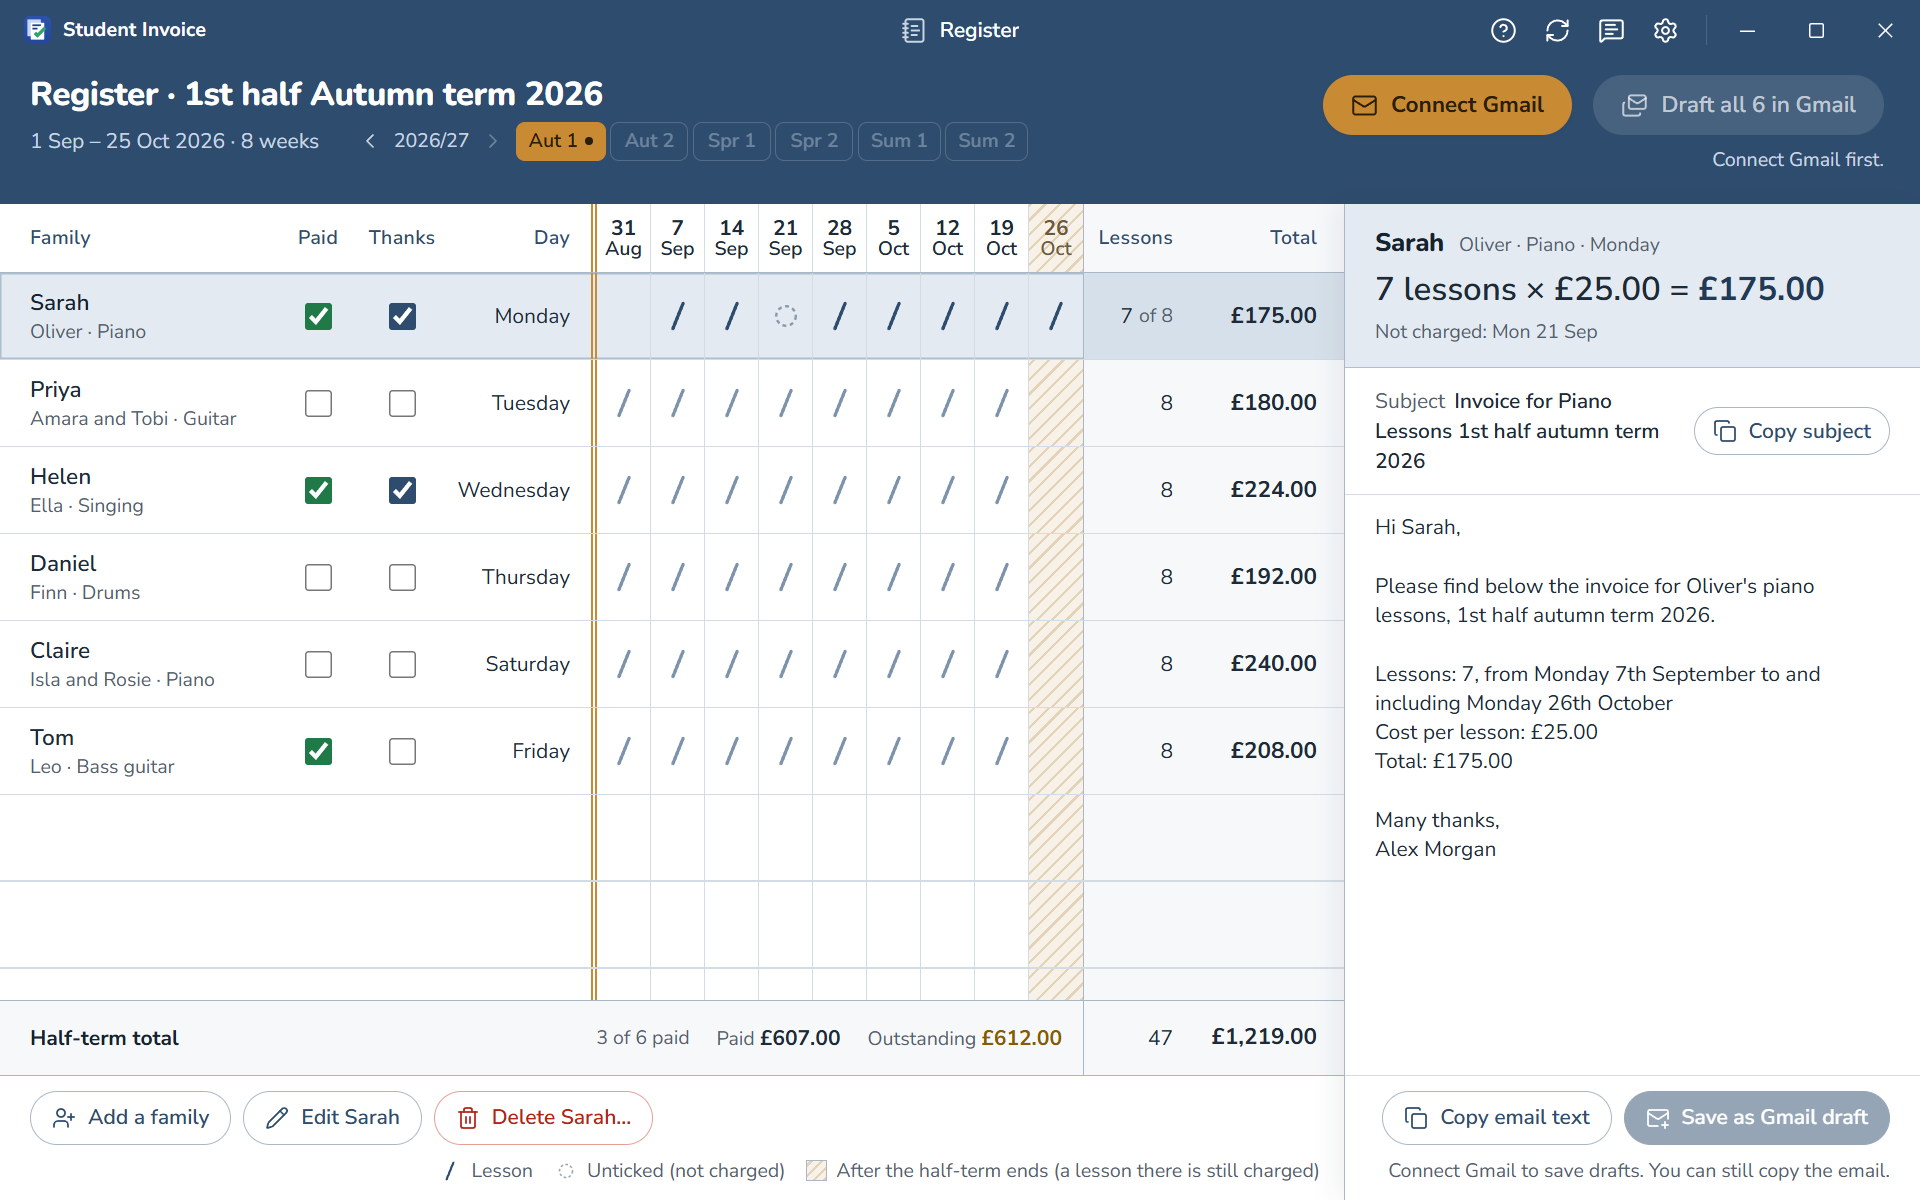Select the Daniel family row
The image size is (1920, 1200).
click(x=672, y=577)
